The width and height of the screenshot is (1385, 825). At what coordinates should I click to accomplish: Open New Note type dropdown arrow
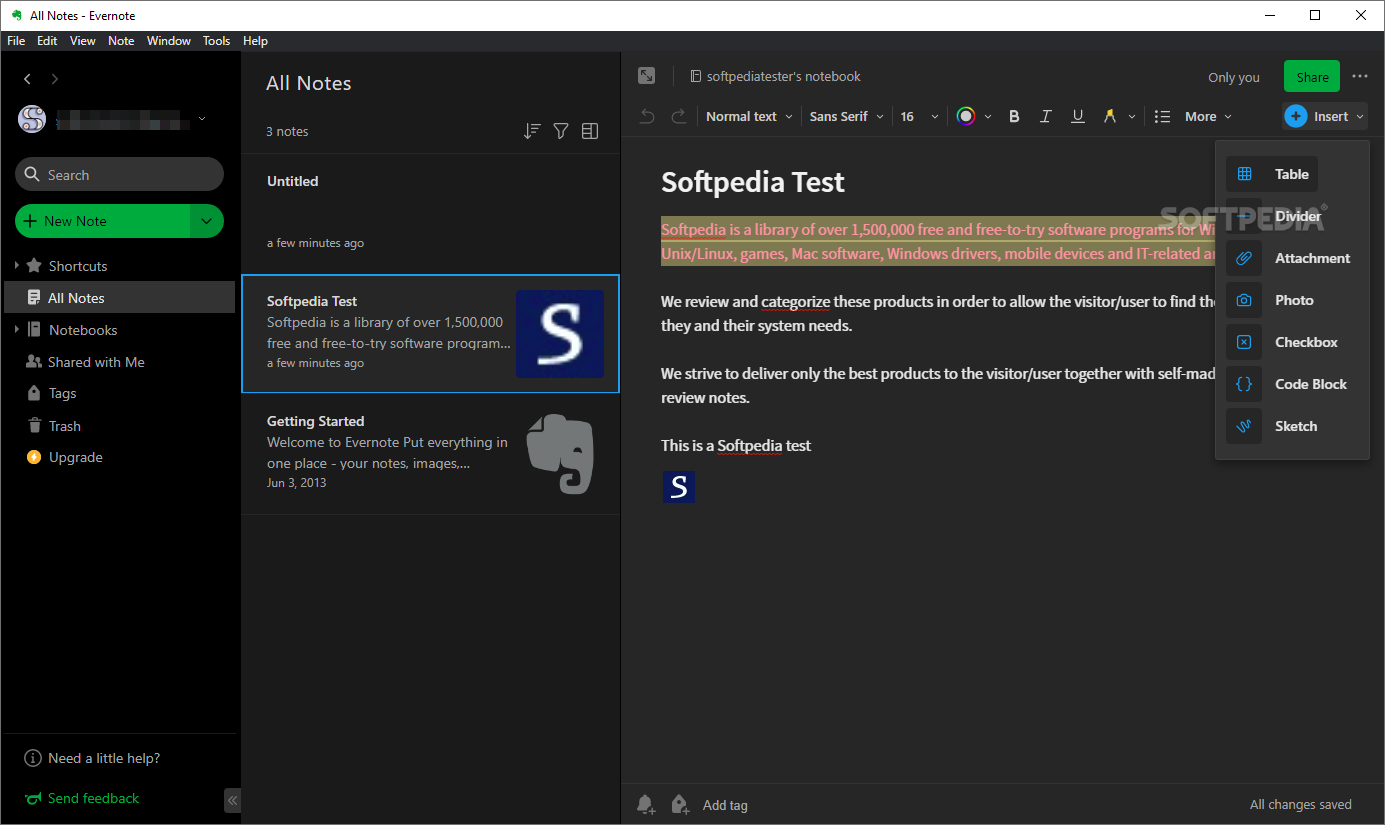coord(207,221)
